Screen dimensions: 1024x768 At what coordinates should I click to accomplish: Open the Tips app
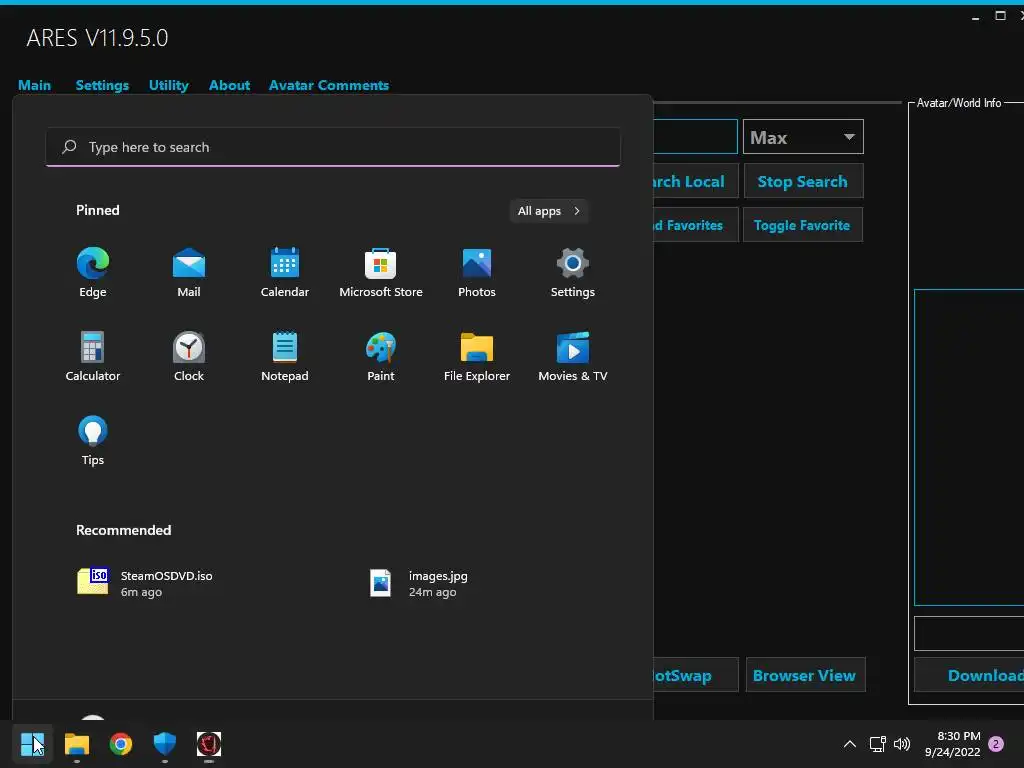(x=93, y=441)
